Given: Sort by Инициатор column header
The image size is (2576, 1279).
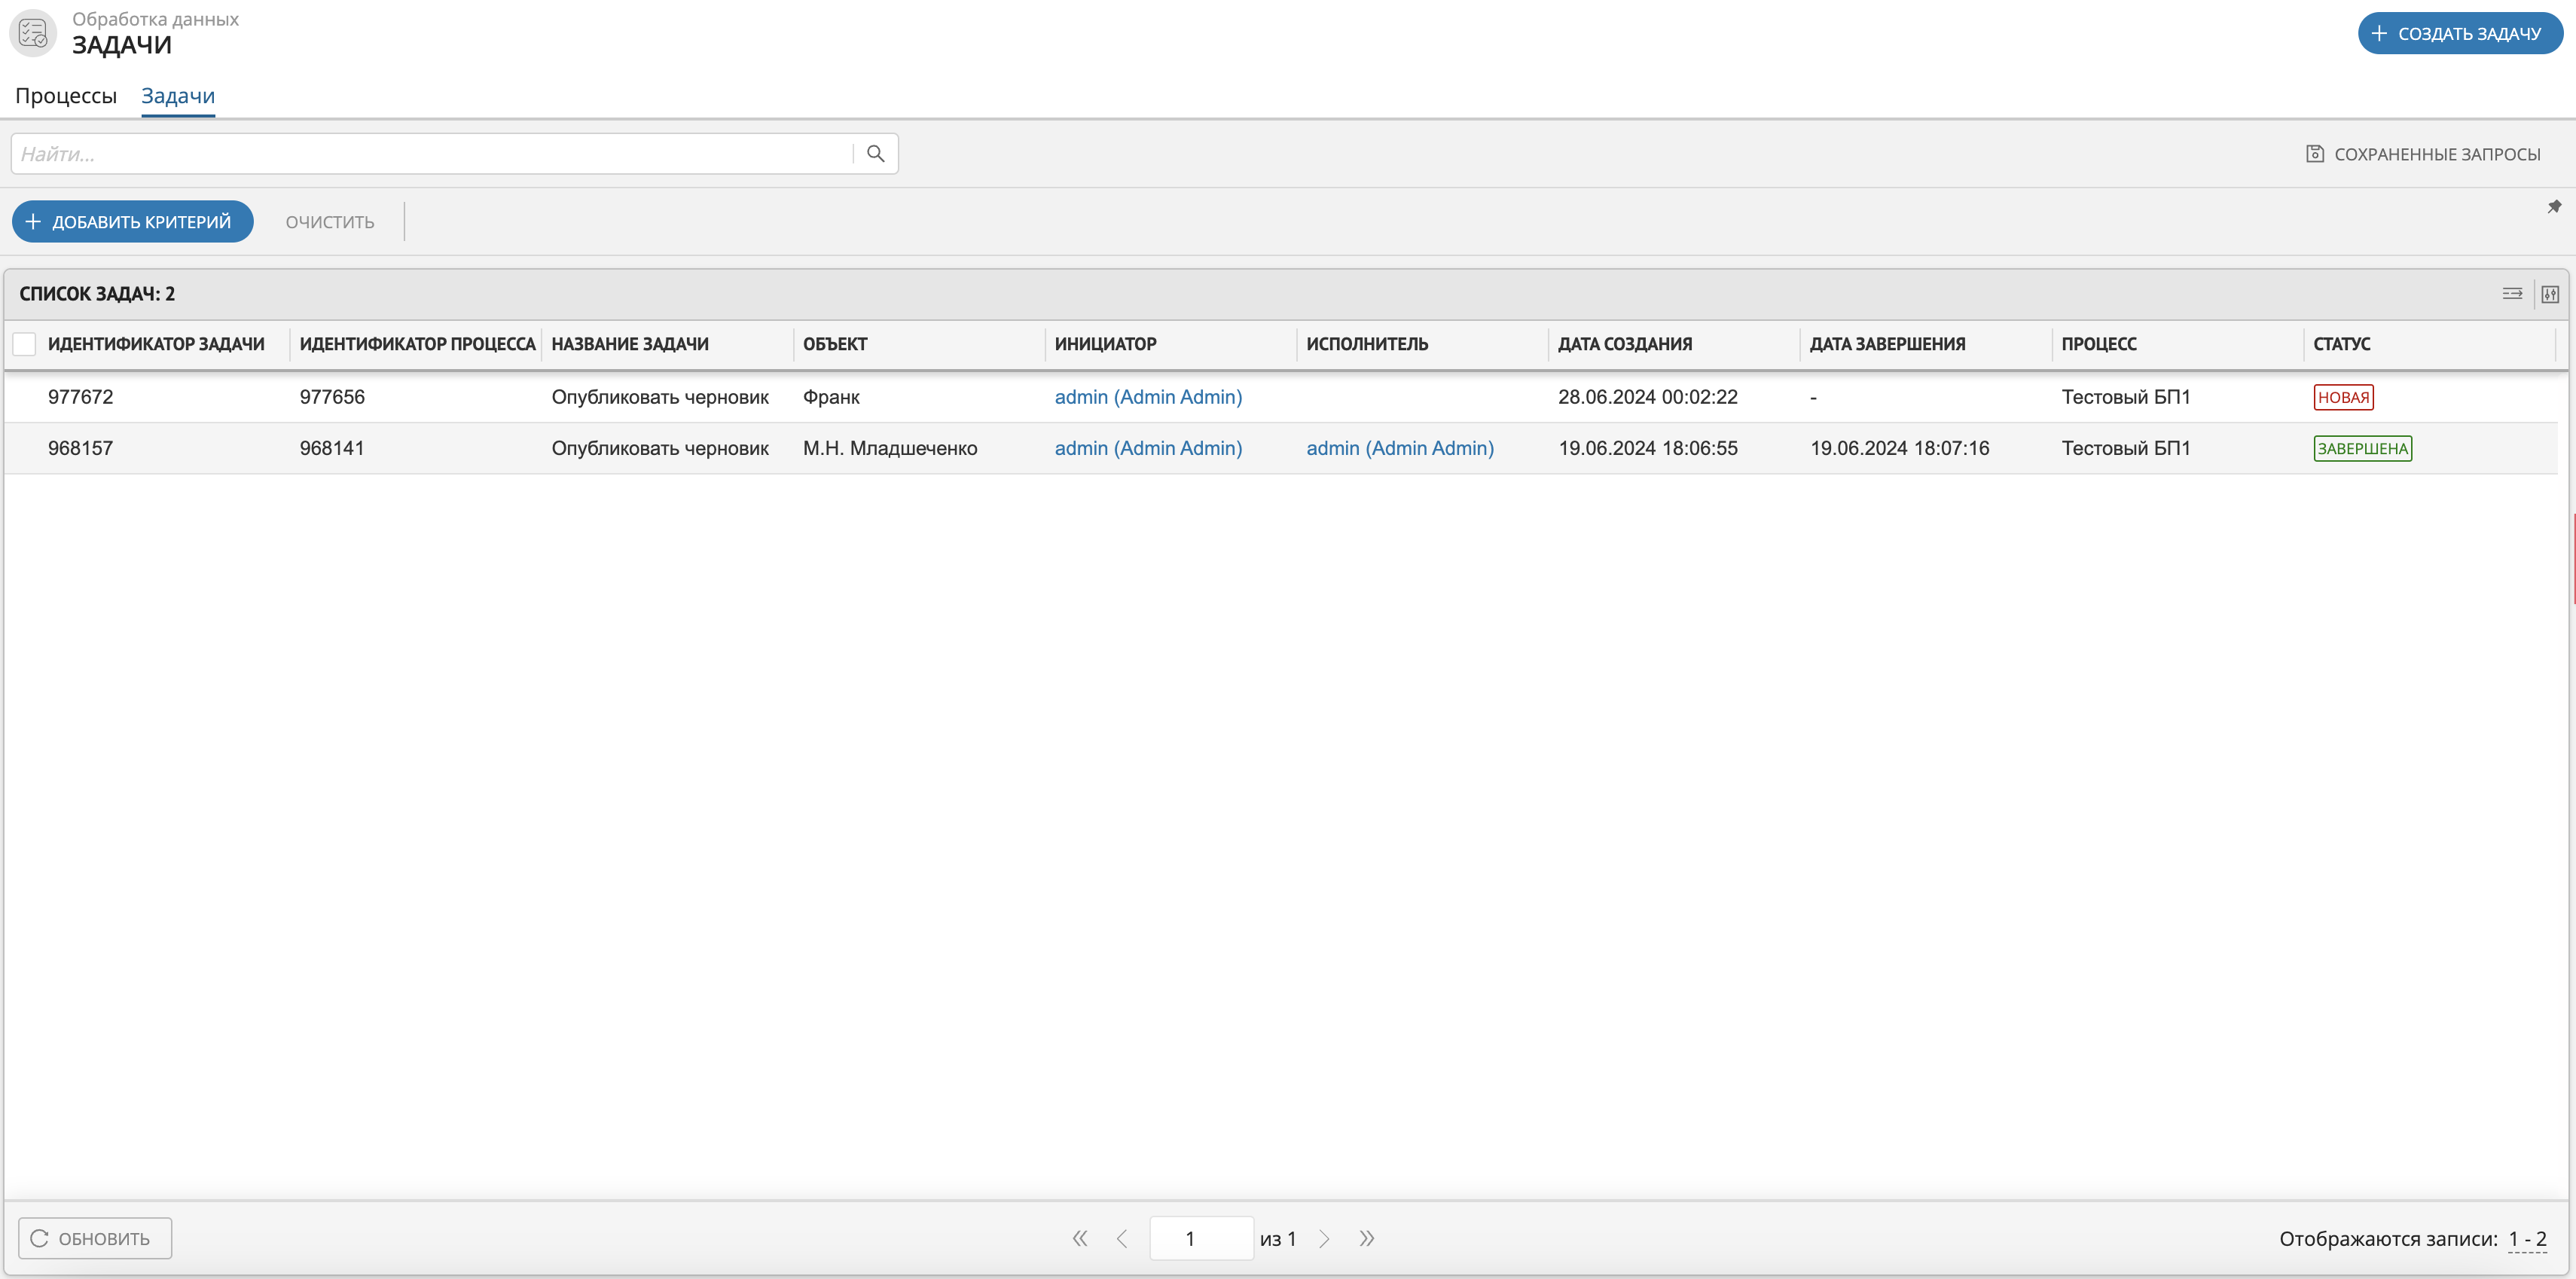Looking at the screenshot, I should click(x=1105, y=344).
